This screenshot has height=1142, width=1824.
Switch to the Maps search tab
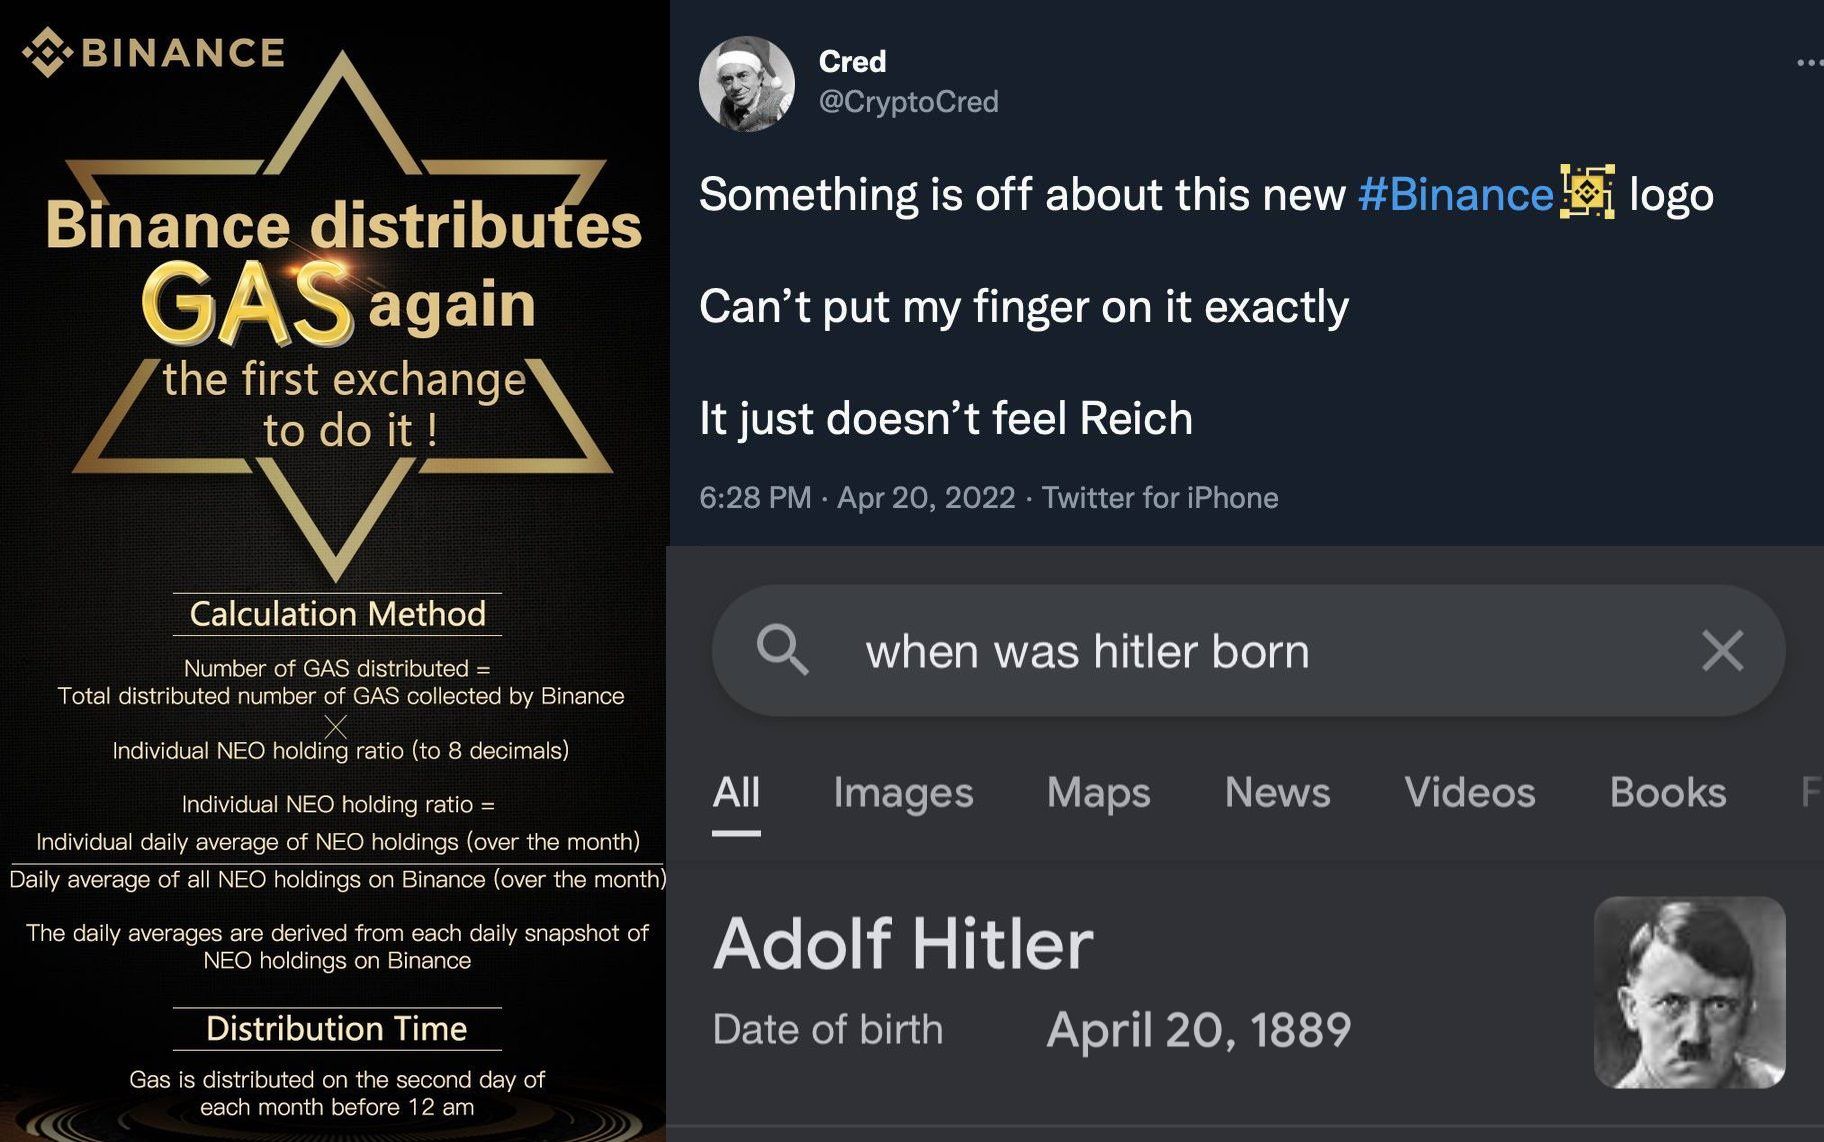[1098, 793]
